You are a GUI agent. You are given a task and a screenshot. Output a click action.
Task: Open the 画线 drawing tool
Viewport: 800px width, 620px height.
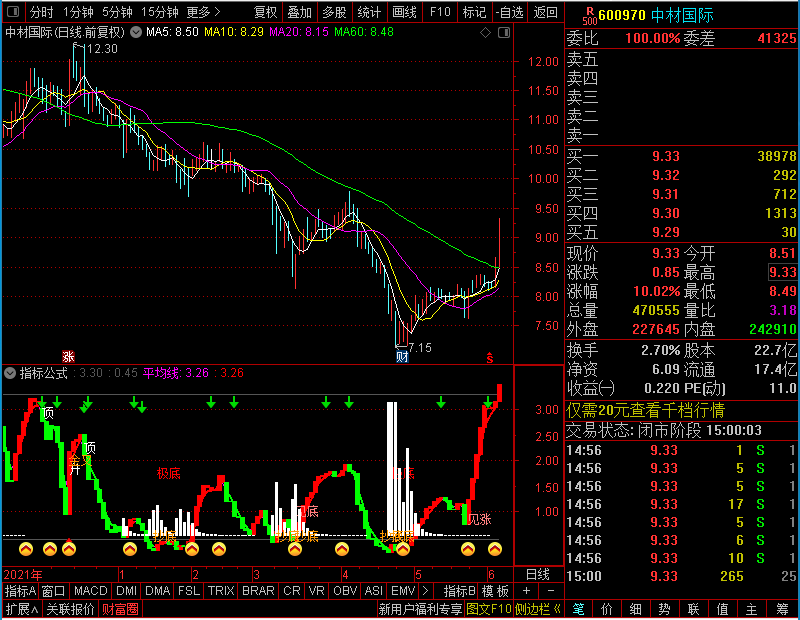coord(404,12)
